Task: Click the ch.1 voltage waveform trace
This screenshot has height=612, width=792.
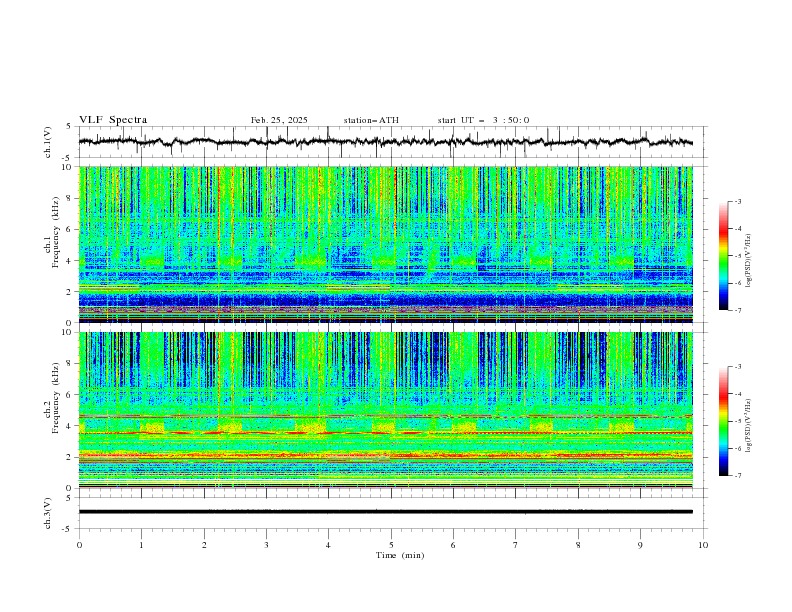Action: pos(386,142)
